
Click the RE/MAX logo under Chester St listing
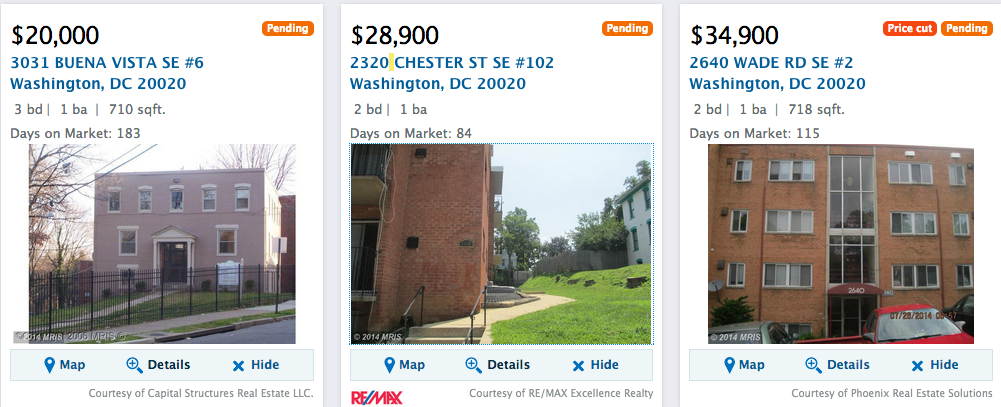click(377, 398)
